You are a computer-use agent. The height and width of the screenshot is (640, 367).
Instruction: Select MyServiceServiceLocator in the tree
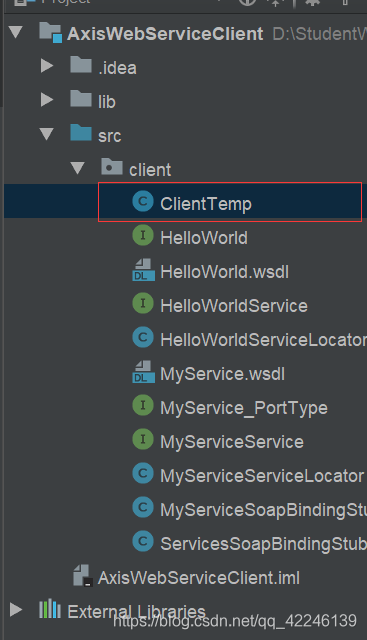262,476
